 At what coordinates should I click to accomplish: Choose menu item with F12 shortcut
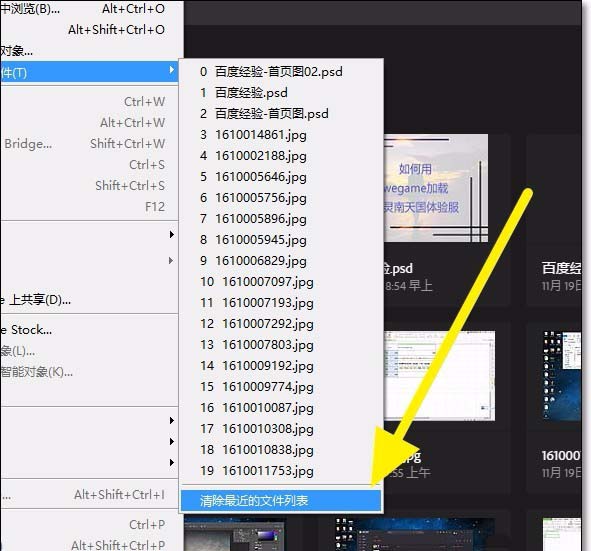click(x=89, y=207)
